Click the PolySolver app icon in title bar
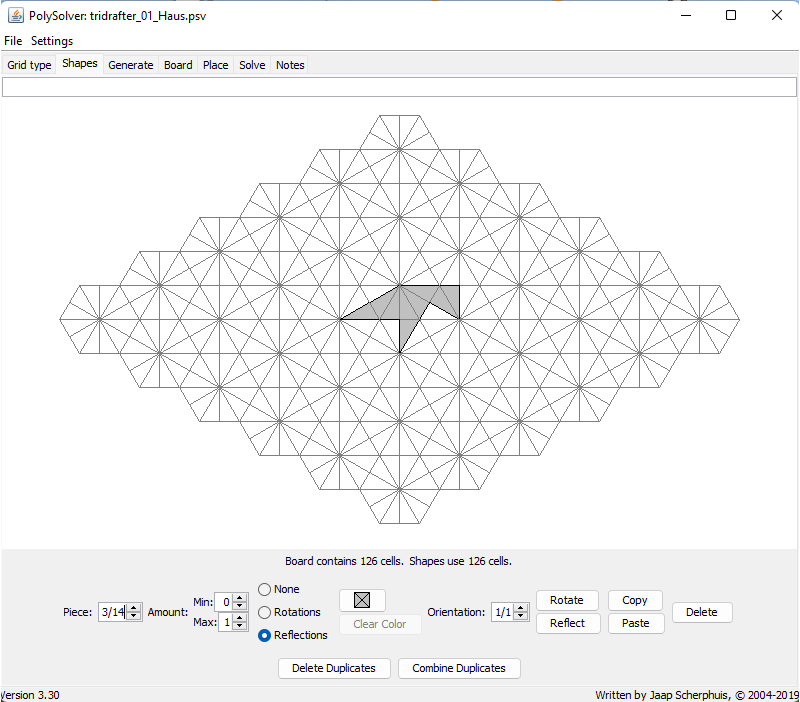The width and height of the screenshot is (800, 702). (16, 16)
